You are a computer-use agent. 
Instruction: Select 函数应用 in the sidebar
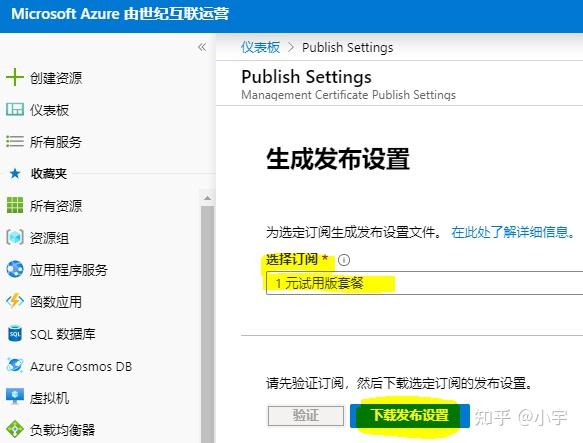[x=56, y=302]
